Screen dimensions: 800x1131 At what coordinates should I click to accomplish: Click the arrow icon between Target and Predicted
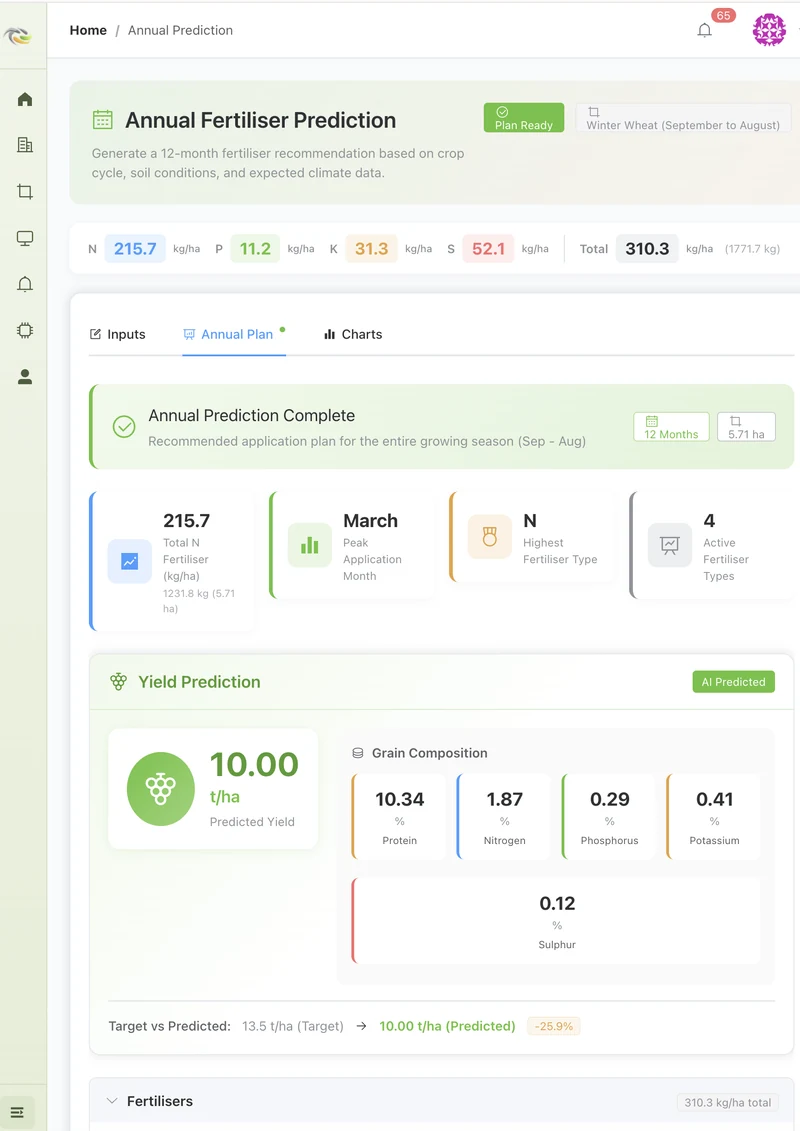361,1026
